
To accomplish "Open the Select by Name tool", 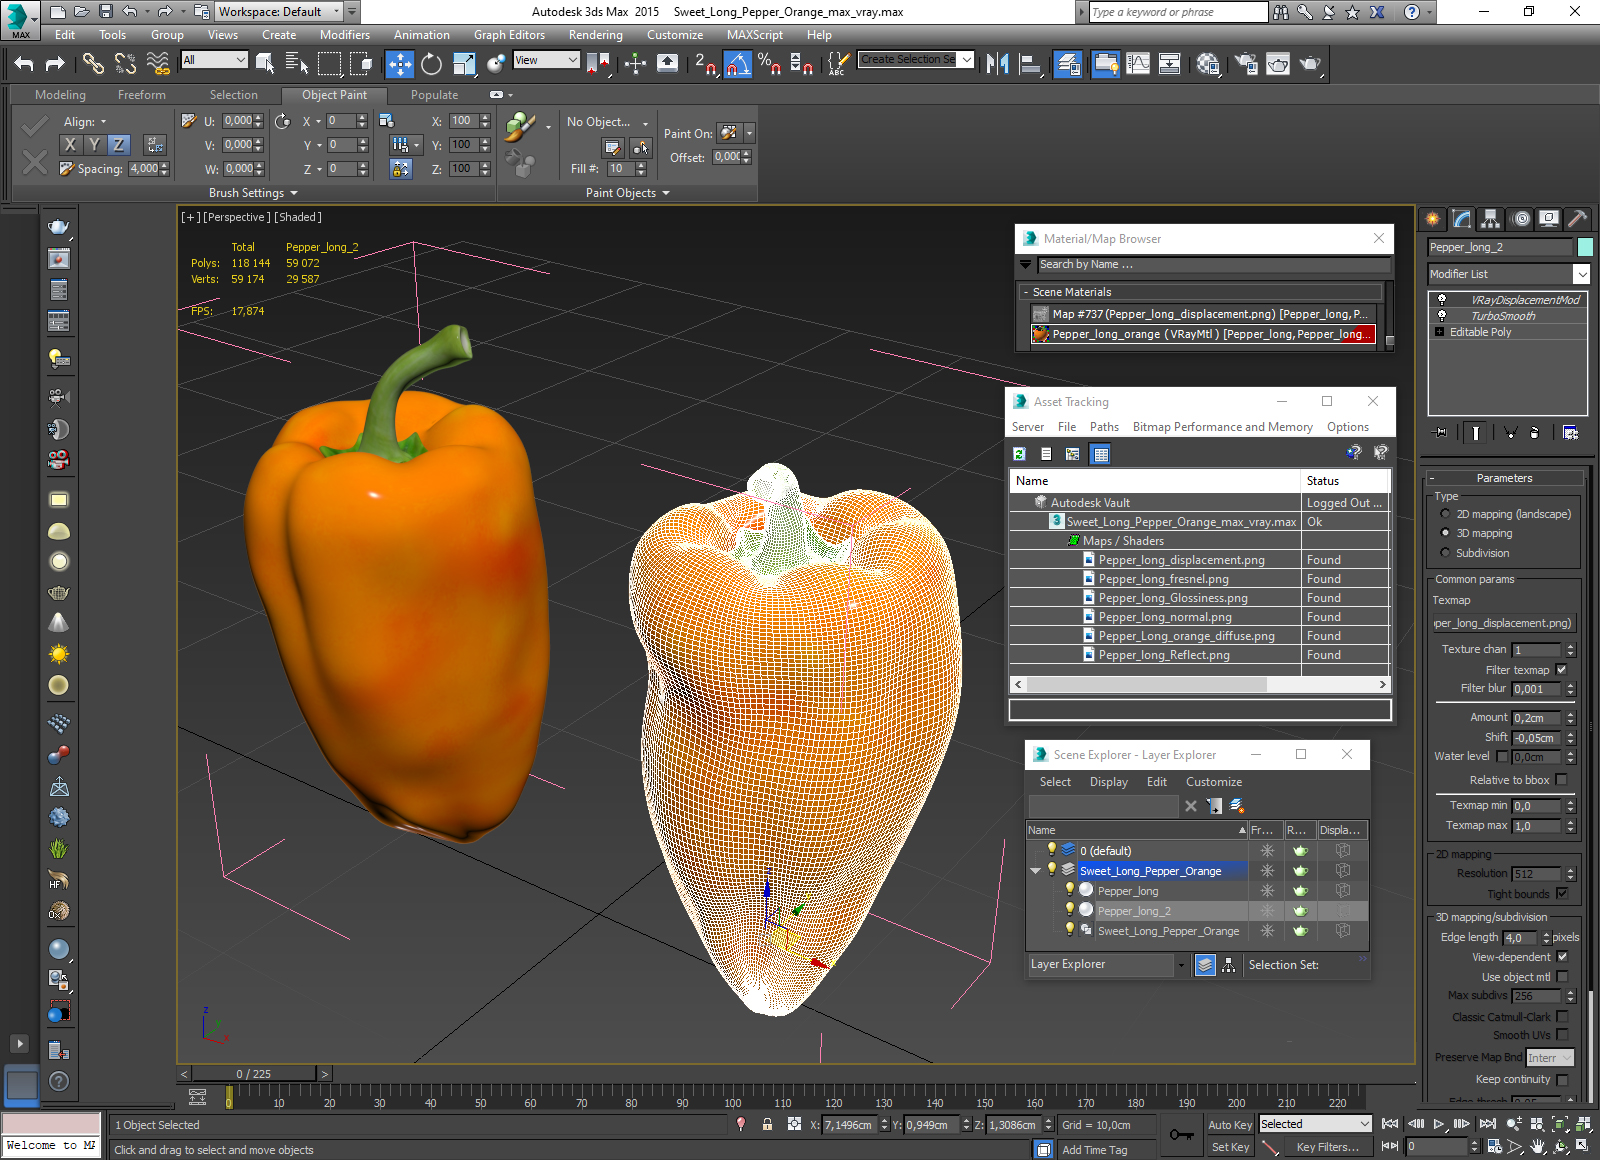I will pos(296,64).
